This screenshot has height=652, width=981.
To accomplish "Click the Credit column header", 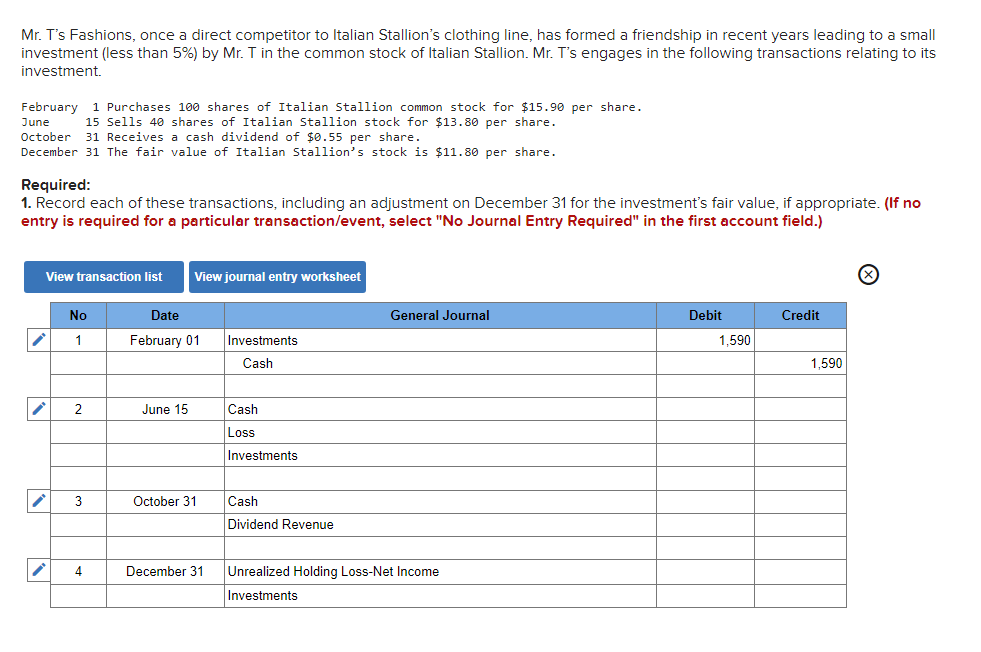I will click(x=801, y=315).
